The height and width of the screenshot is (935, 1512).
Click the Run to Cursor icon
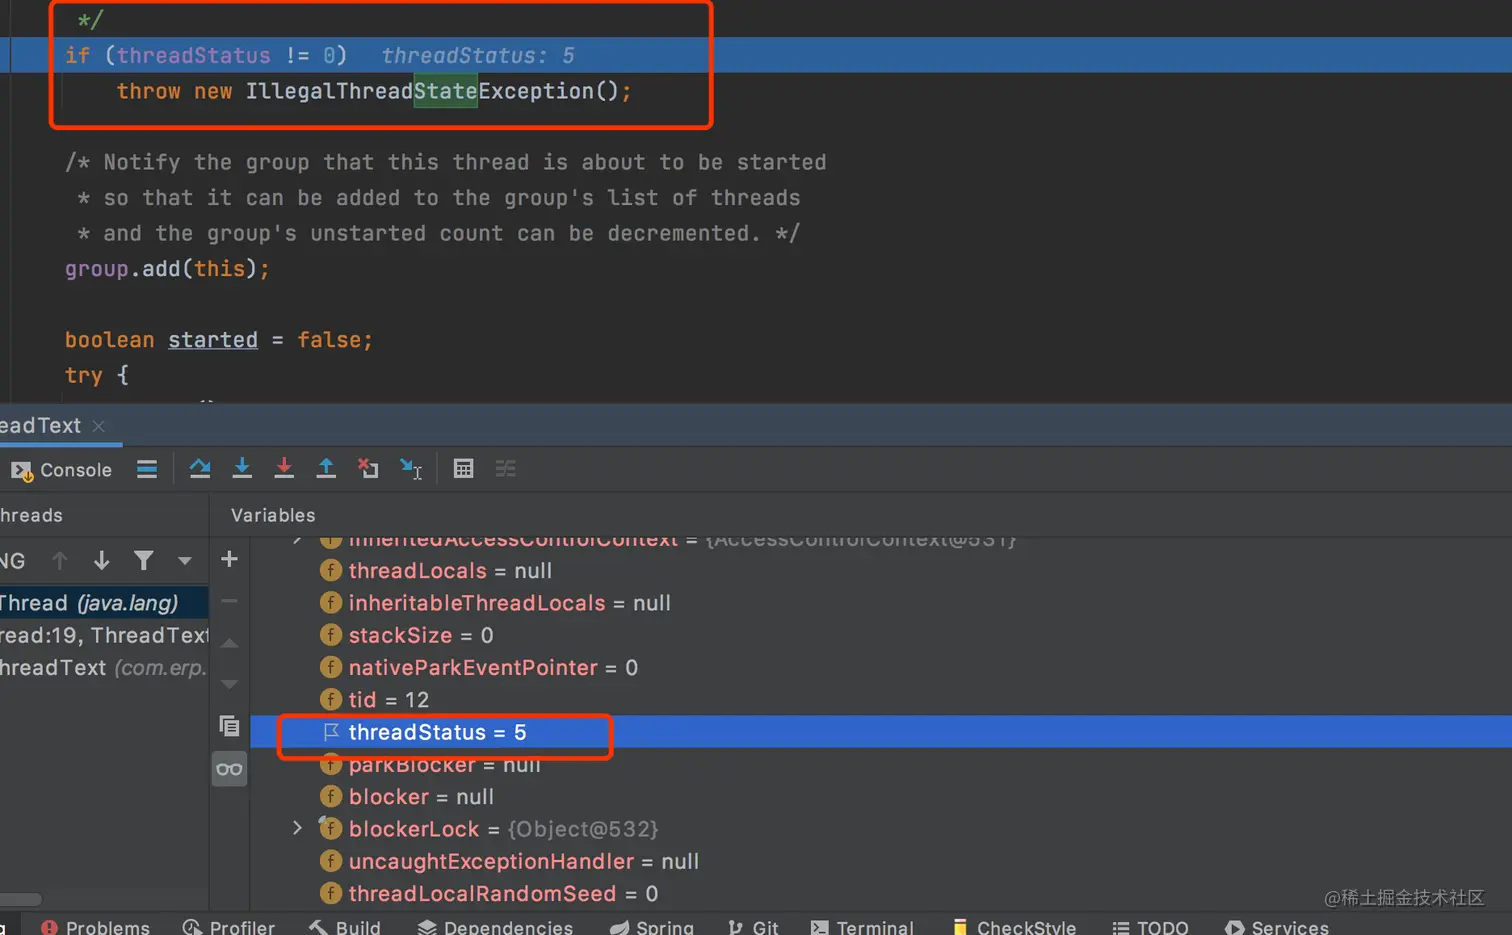(411, 468)
